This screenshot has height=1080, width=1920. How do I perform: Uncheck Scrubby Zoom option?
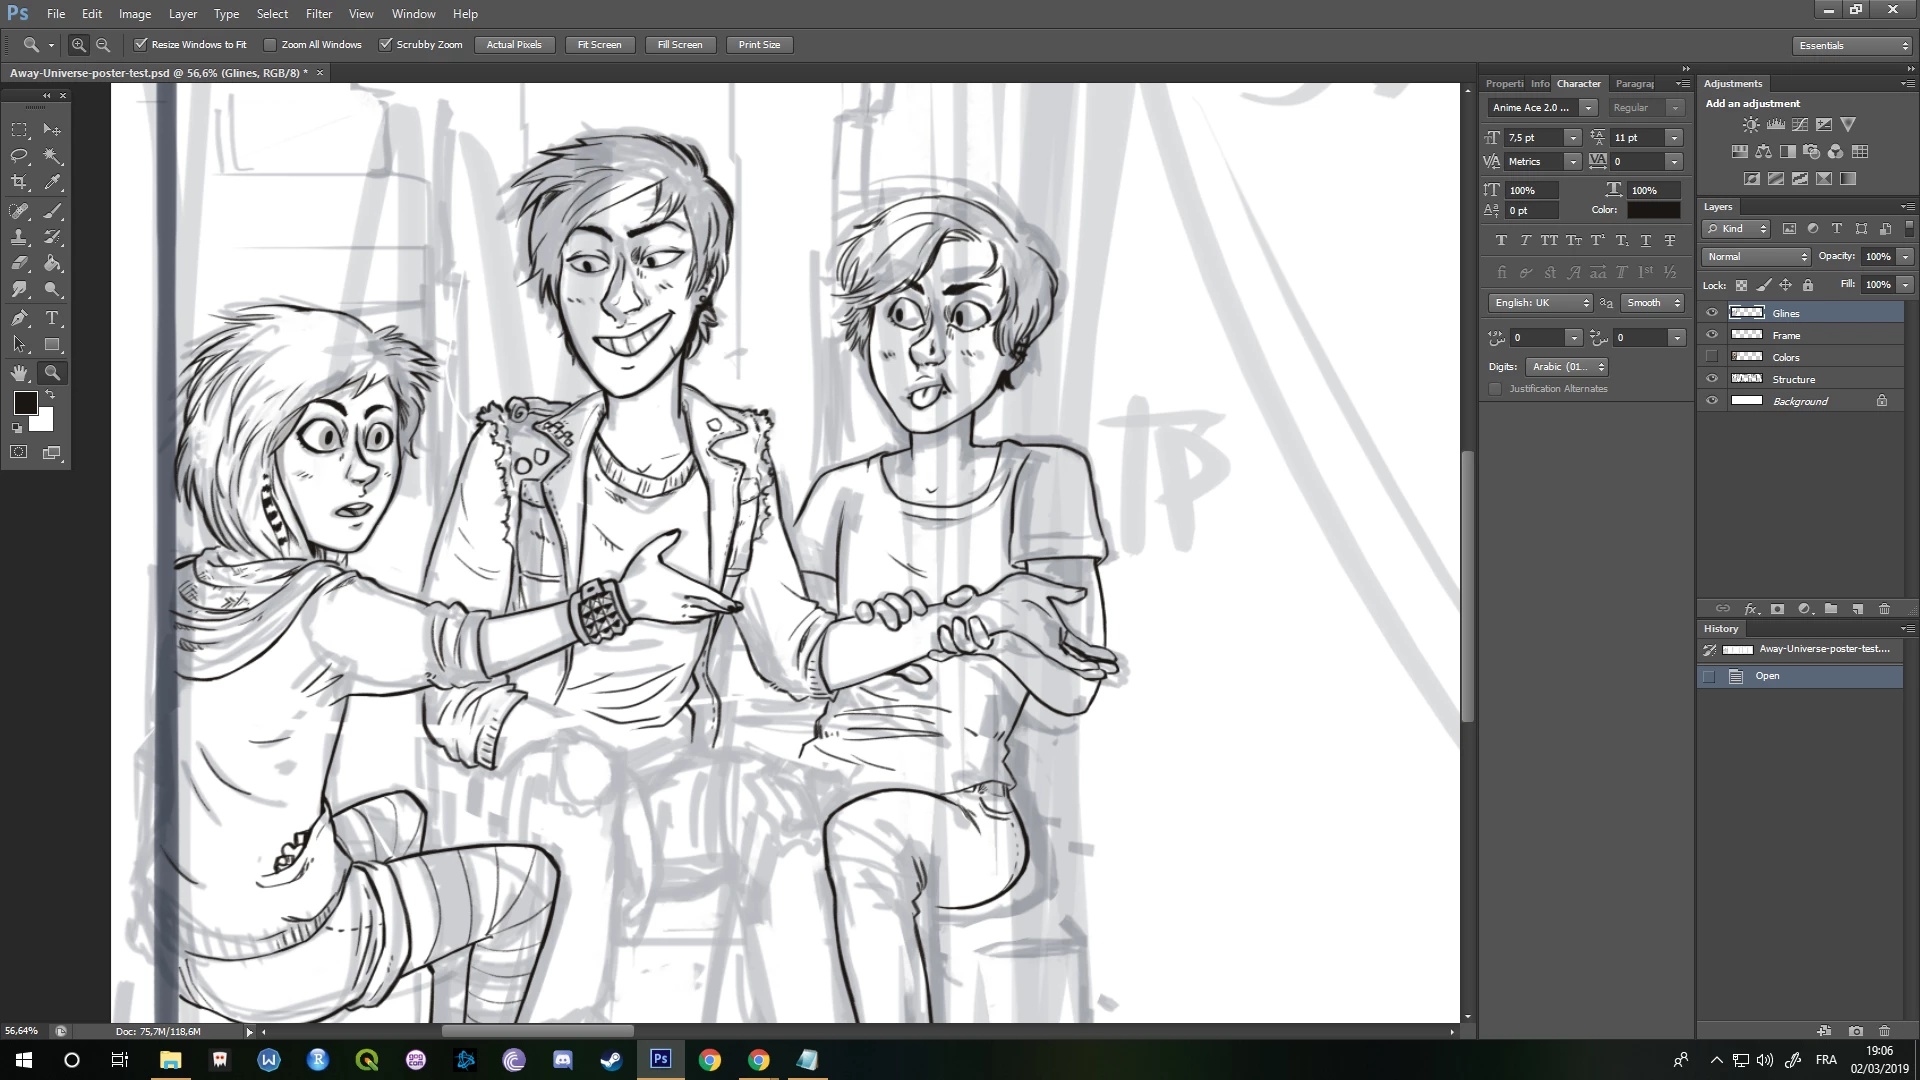coord(385,45)
